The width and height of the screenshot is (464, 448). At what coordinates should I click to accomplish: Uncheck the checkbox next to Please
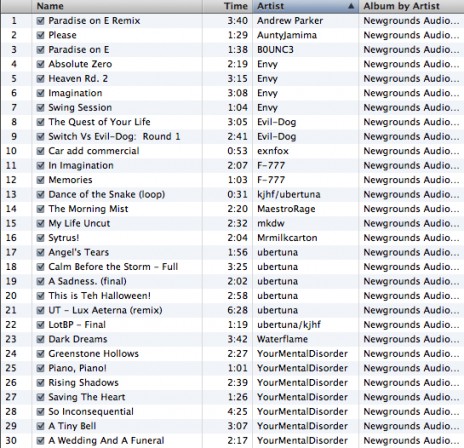40,35
